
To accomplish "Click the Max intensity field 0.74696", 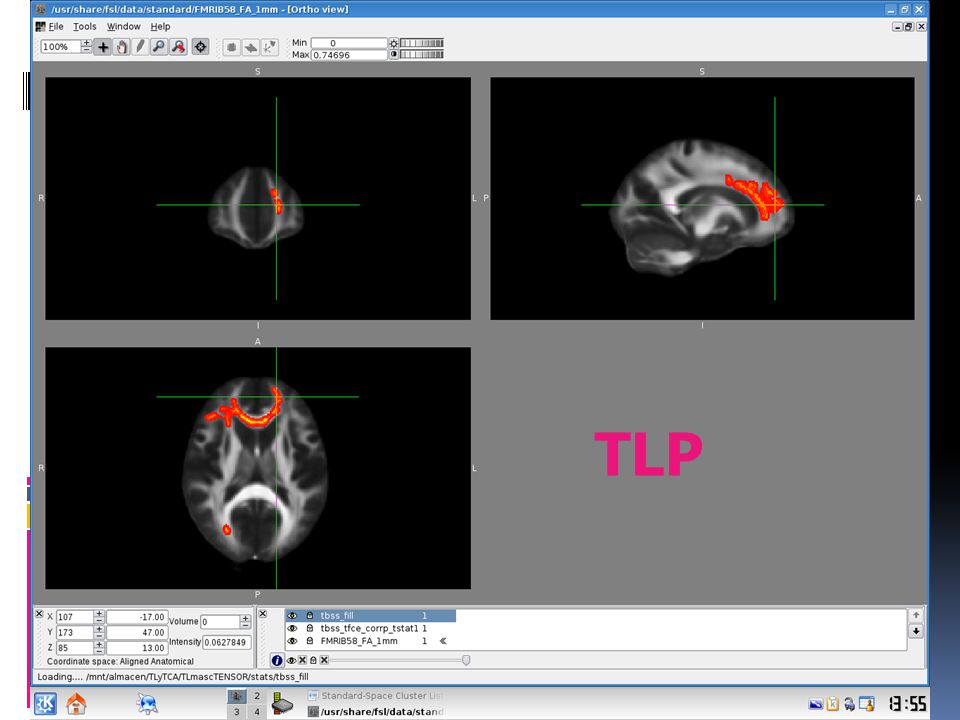I will (349, 54).
